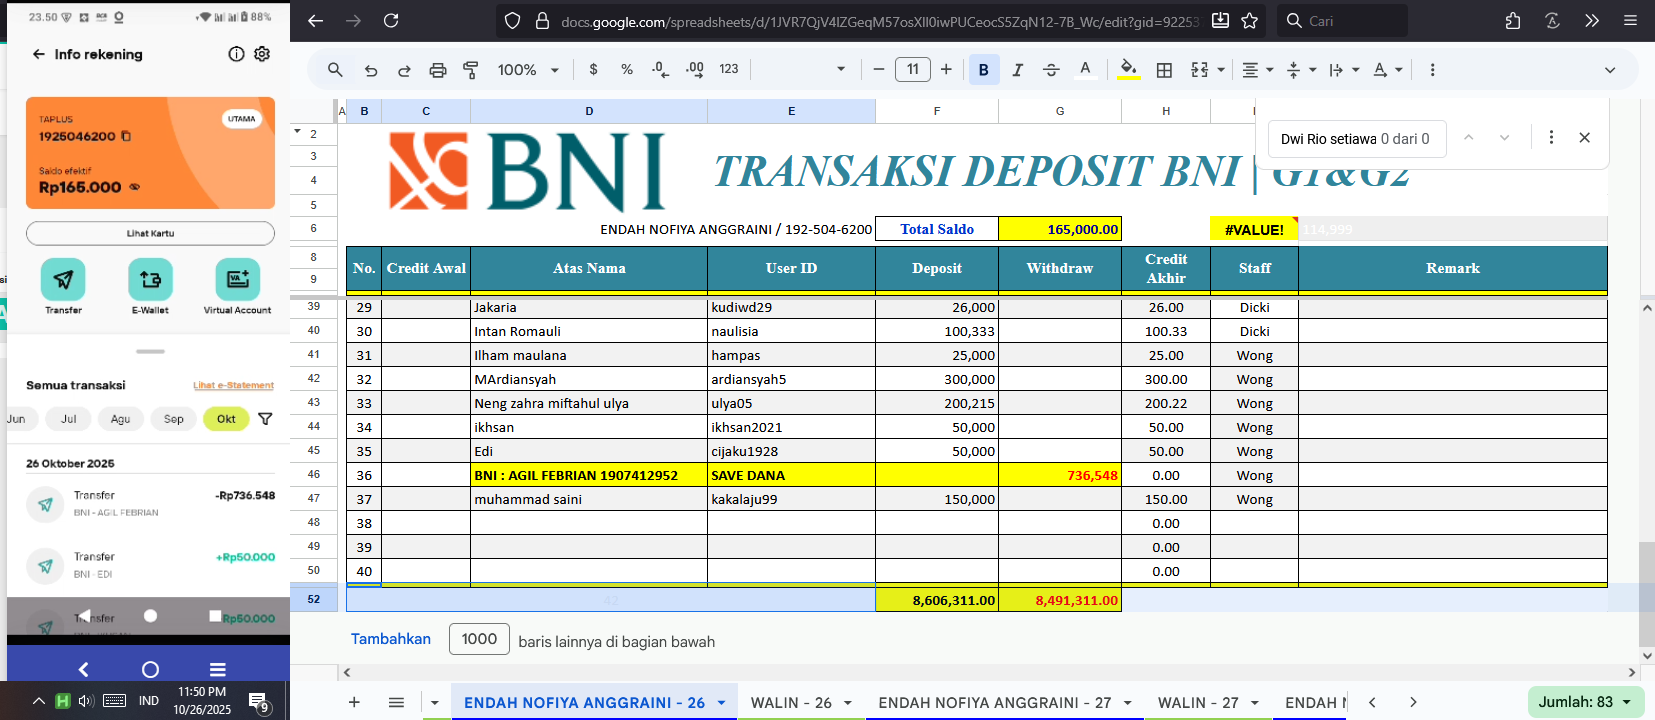Open transaction filter funnel icon
This screenshot has height=720, width=1655.
265,419
